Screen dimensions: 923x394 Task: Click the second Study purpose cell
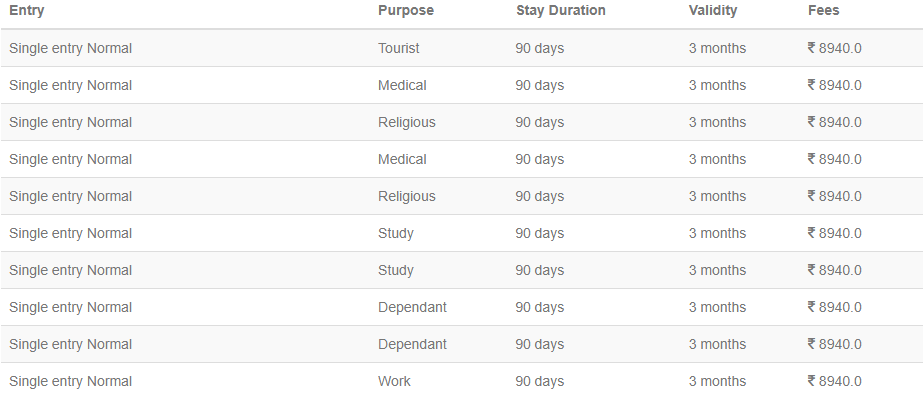pyautogui.click(x=396, y=271)
